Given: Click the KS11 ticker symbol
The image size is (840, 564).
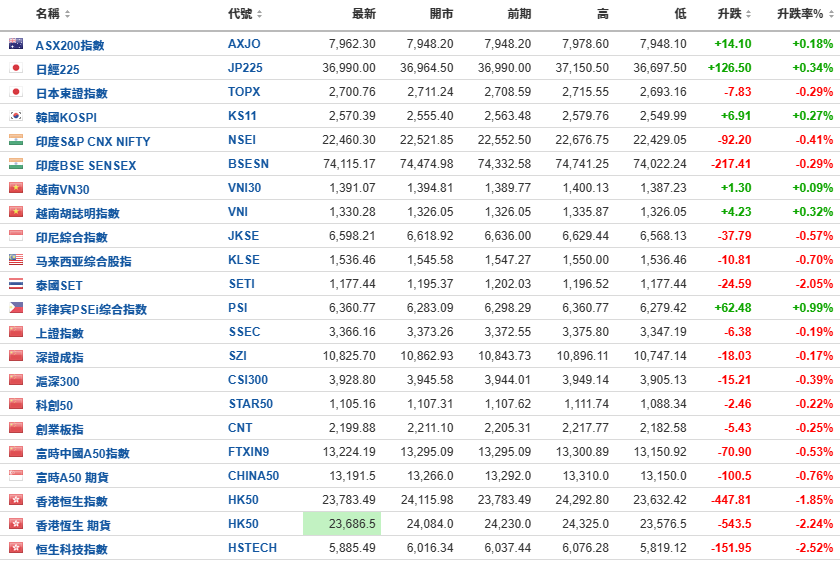Looking at the screenshot, I should [242, 116].
